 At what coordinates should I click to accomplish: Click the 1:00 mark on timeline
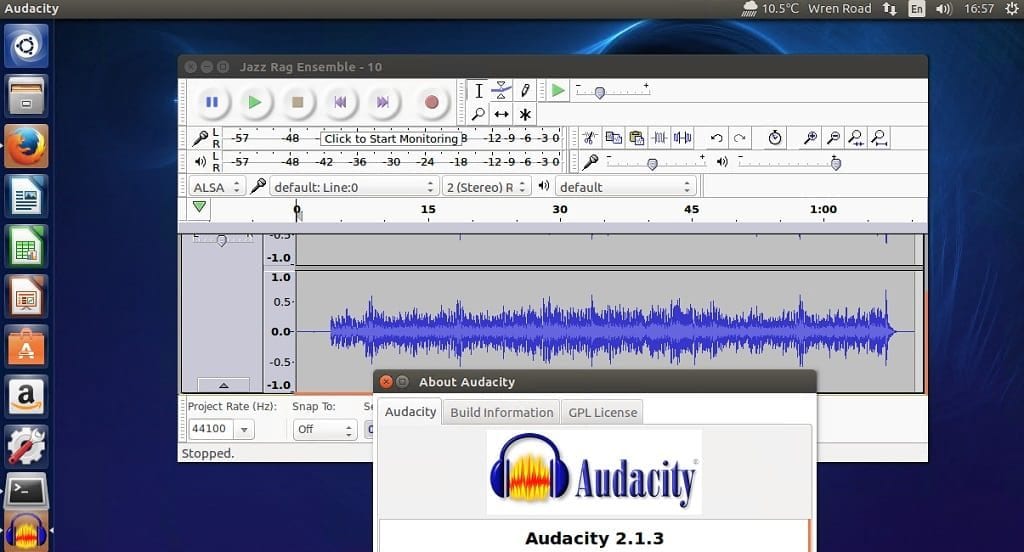pos(823,210)
